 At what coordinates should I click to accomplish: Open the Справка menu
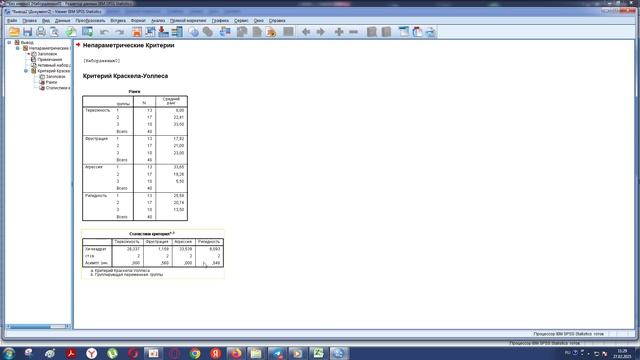click(x=277, y=20)
